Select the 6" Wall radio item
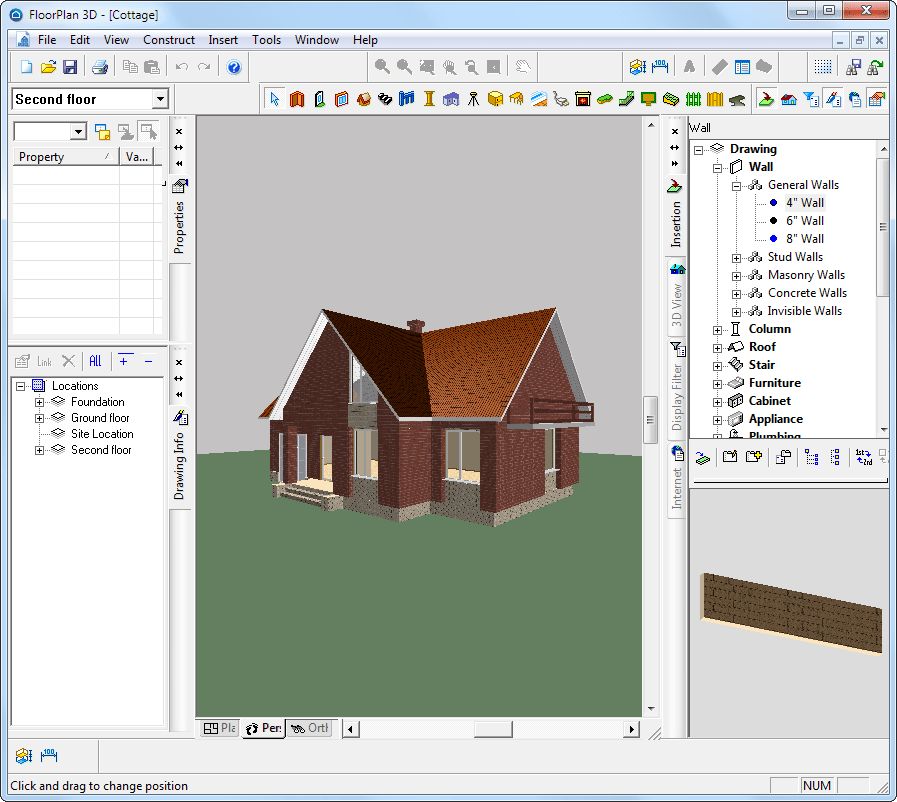The width and height of the screenshot is (897, 802). pyautogui.click(x=804, y=221)
